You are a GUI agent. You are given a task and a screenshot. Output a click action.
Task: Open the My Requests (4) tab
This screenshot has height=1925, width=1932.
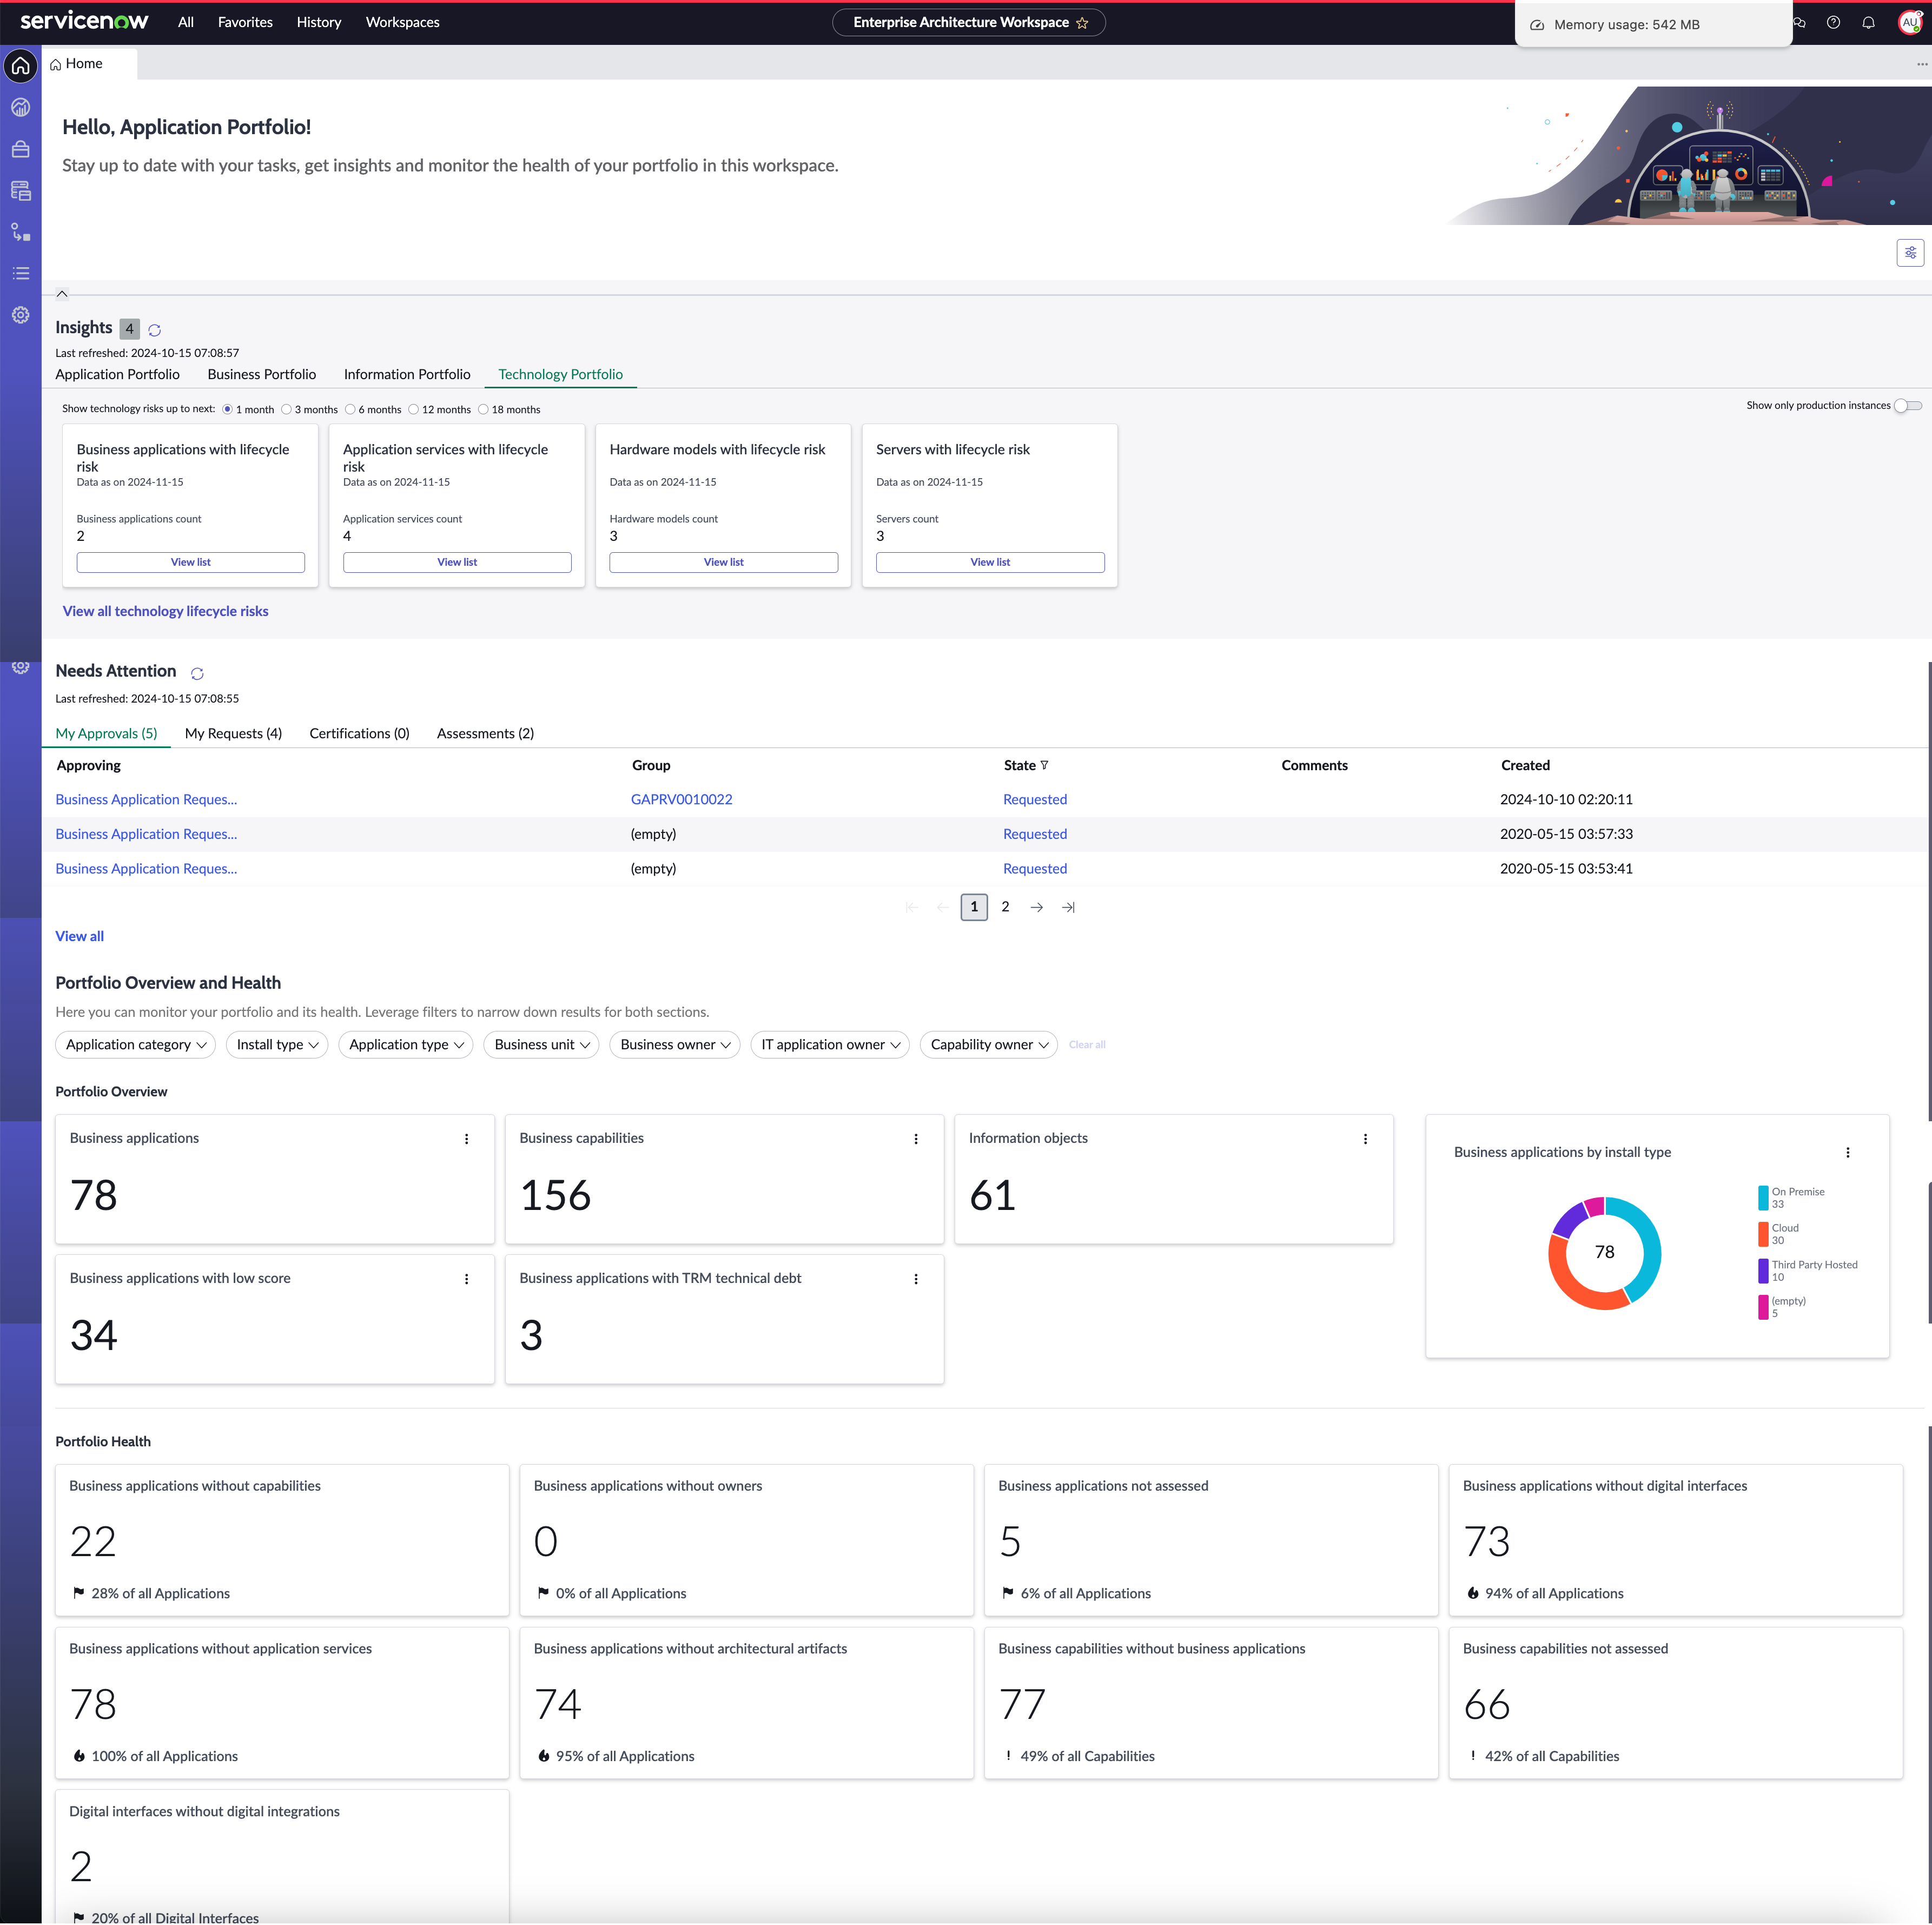coord(233,734)
